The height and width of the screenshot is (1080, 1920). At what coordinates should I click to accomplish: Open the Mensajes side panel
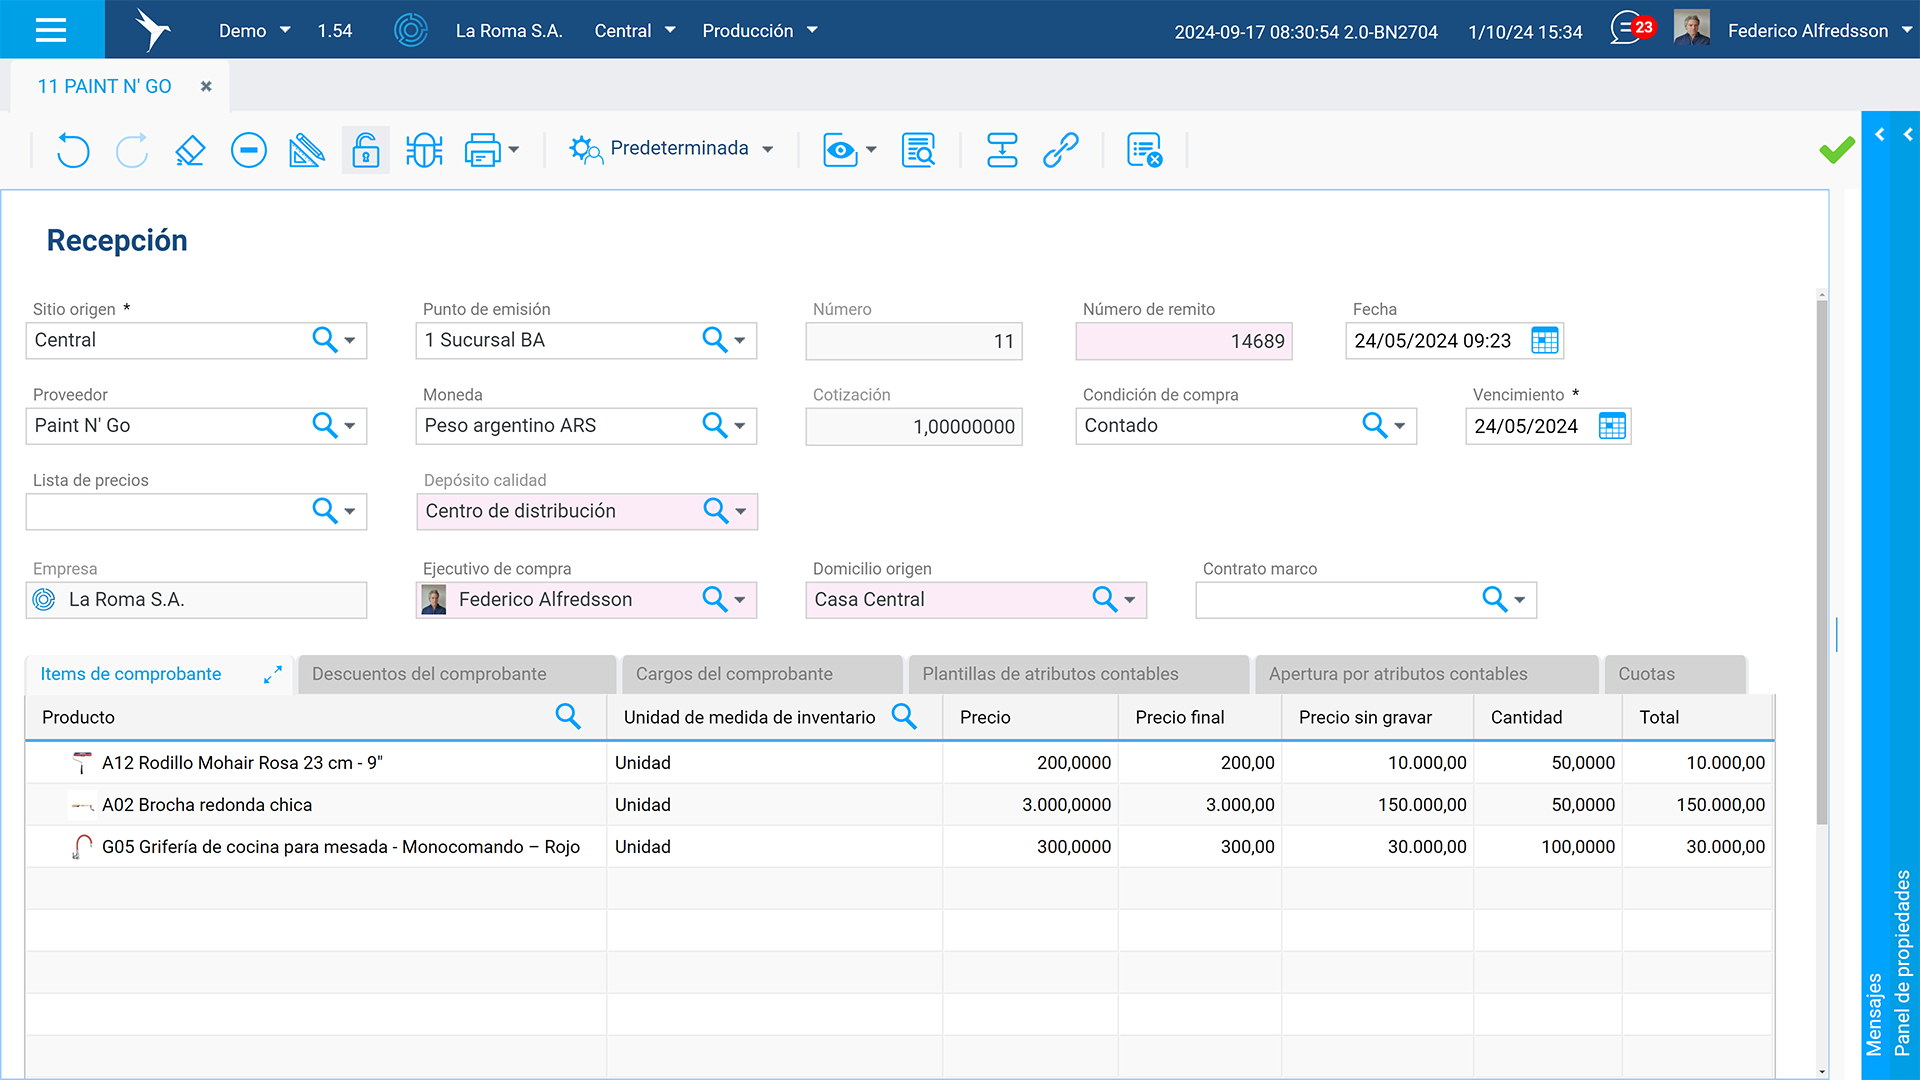(1874, 1014)
